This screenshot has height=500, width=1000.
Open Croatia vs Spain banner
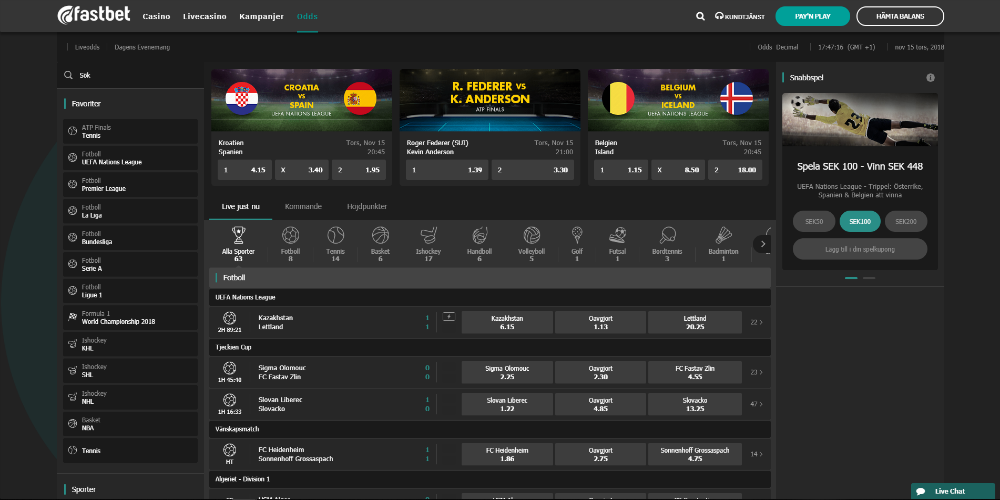[x=302, y=100]
